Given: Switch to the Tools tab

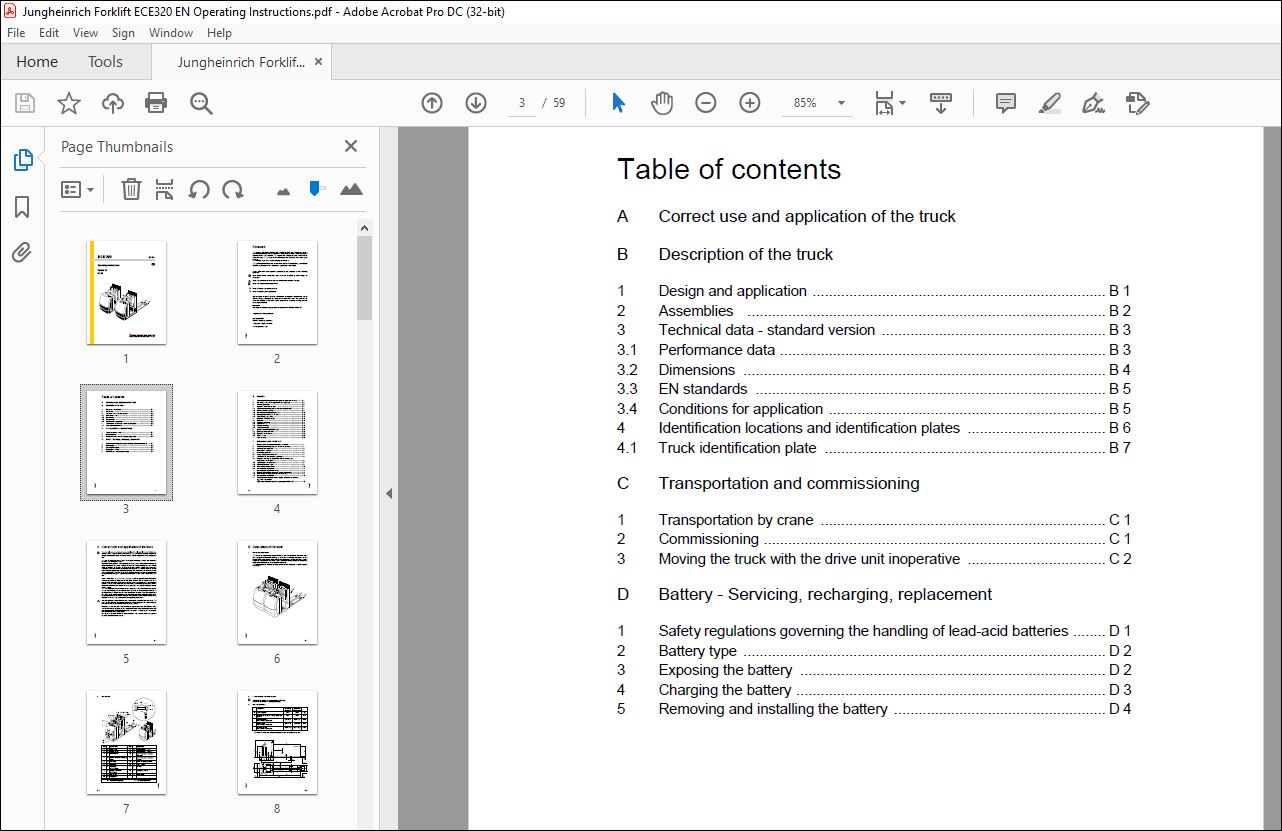Looking at the screenshot, I should pyautogui.click(x=105, y=61).
